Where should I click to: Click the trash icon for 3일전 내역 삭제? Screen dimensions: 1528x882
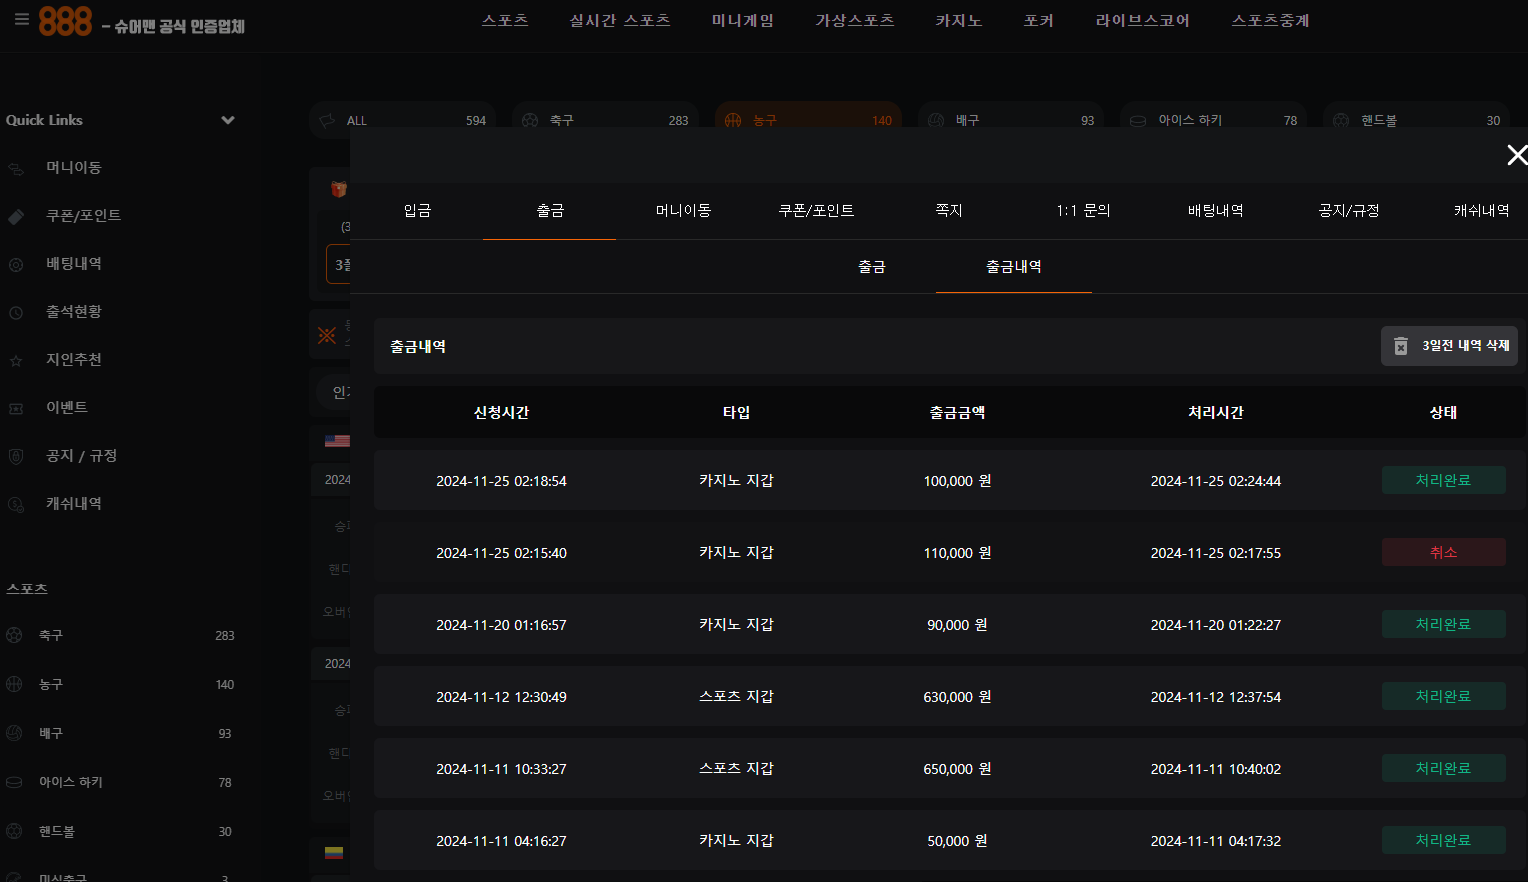pos(1401,346)
